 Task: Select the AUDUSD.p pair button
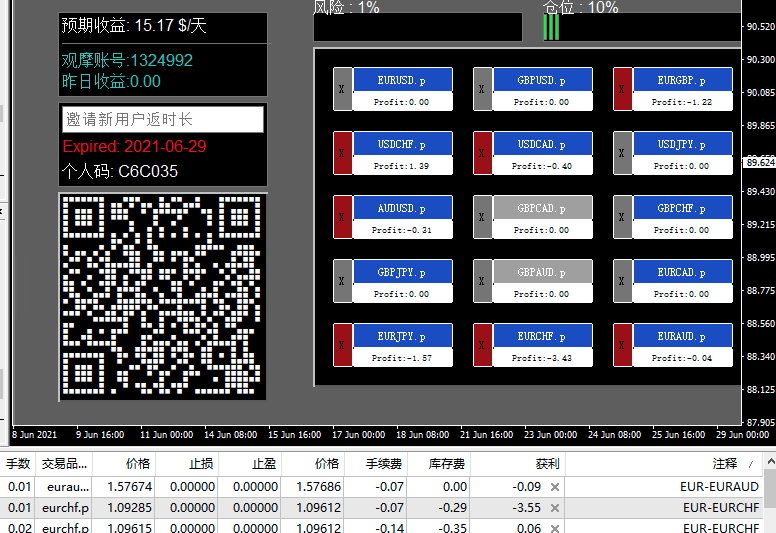point(402,207)
